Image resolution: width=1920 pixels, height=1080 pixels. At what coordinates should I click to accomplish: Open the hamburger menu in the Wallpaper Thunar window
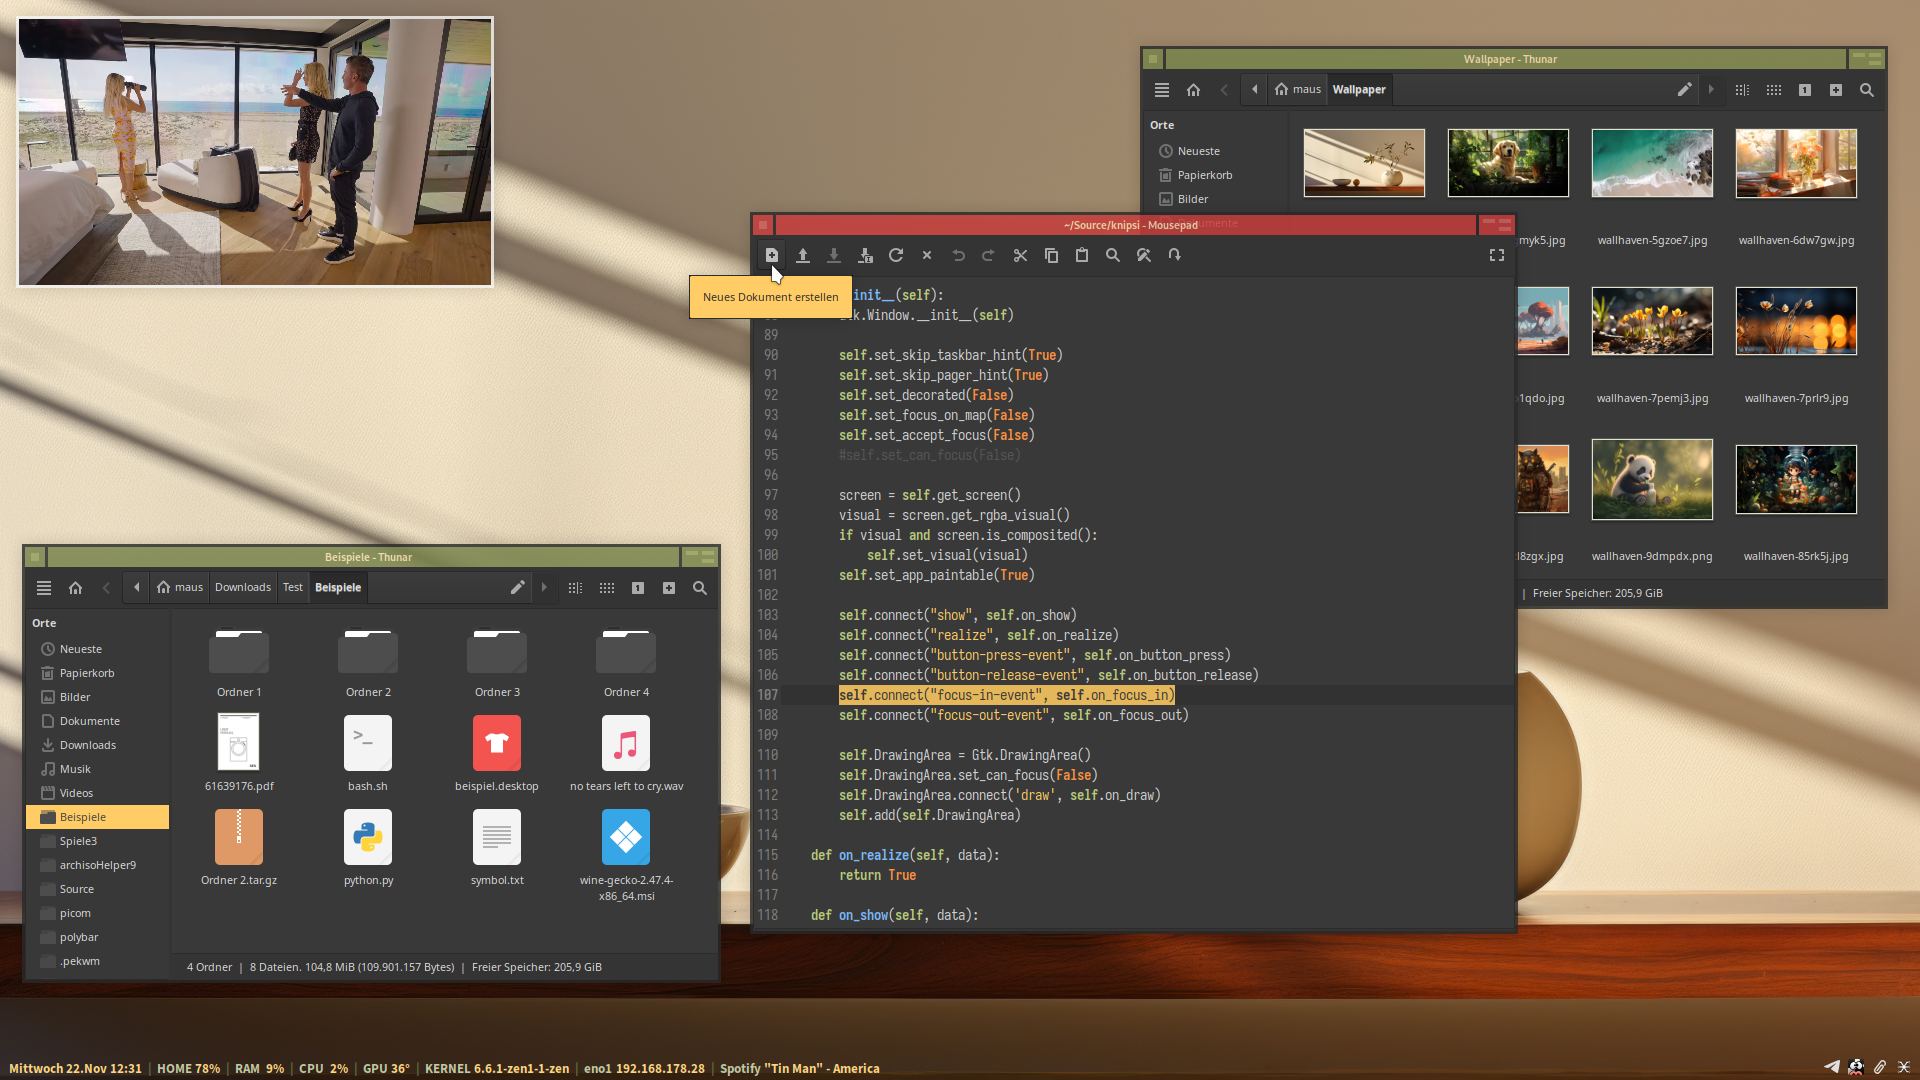(x=1162, y=90)
